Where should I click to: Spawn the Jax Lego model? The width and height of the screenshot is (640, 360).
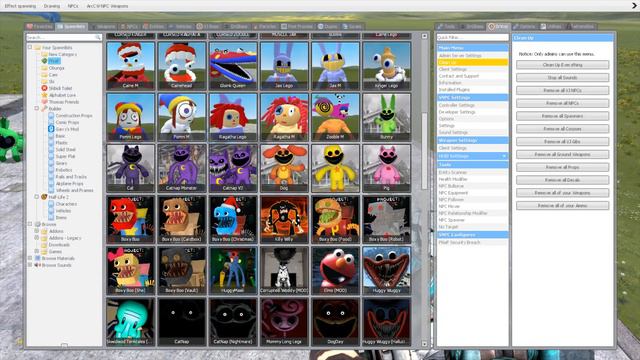coord(284,66)
